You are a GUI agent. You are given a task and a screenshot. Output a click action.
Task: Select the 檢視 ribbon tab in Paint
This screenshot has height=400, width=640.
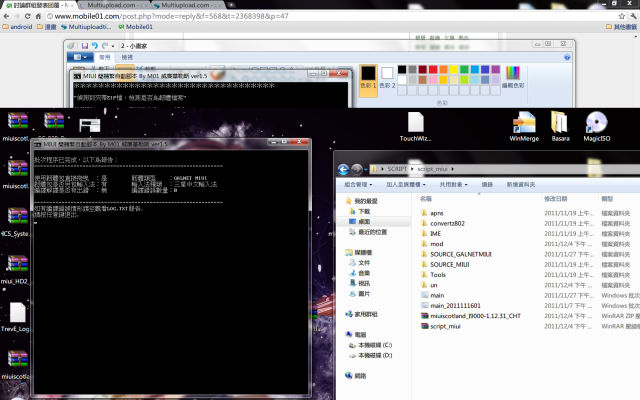pos(127,57)
